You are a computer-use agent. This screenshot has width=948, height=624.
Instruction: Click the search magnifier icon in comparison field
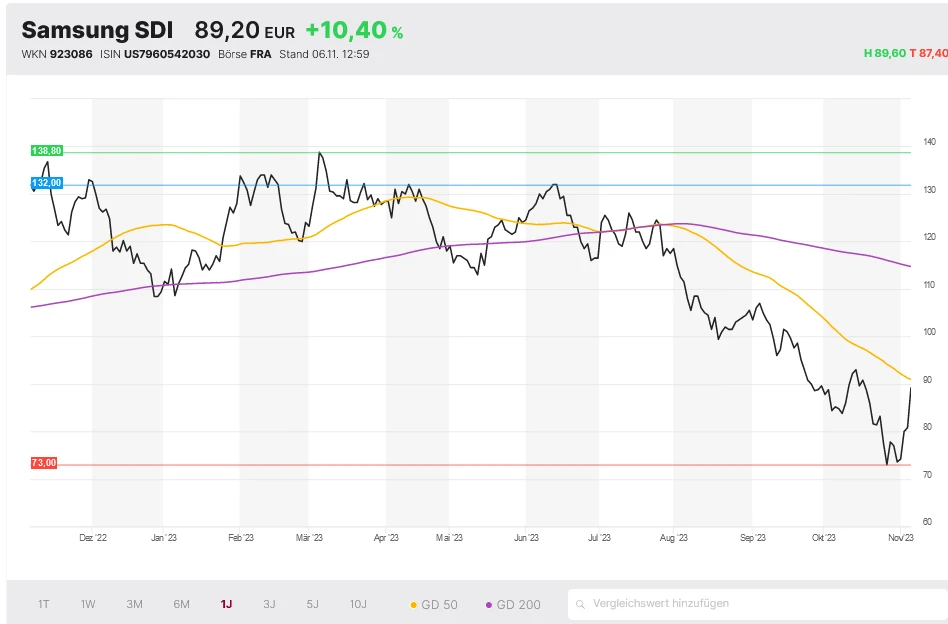point(580,604)
